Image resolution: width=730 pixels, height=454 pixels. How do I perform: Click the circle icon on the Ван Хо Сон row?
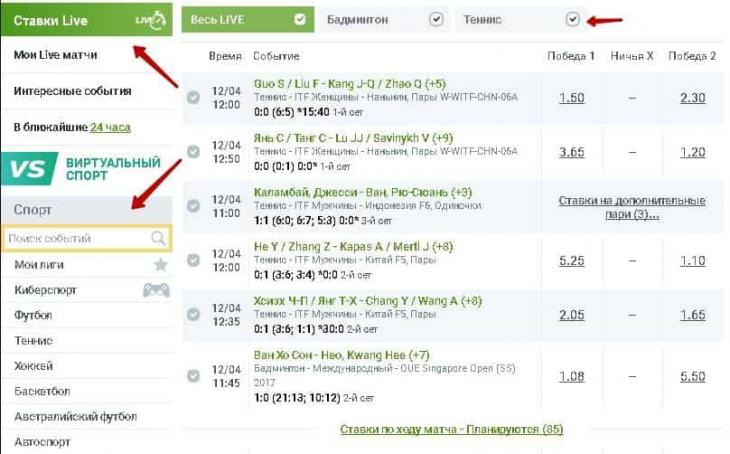point(193,376)
